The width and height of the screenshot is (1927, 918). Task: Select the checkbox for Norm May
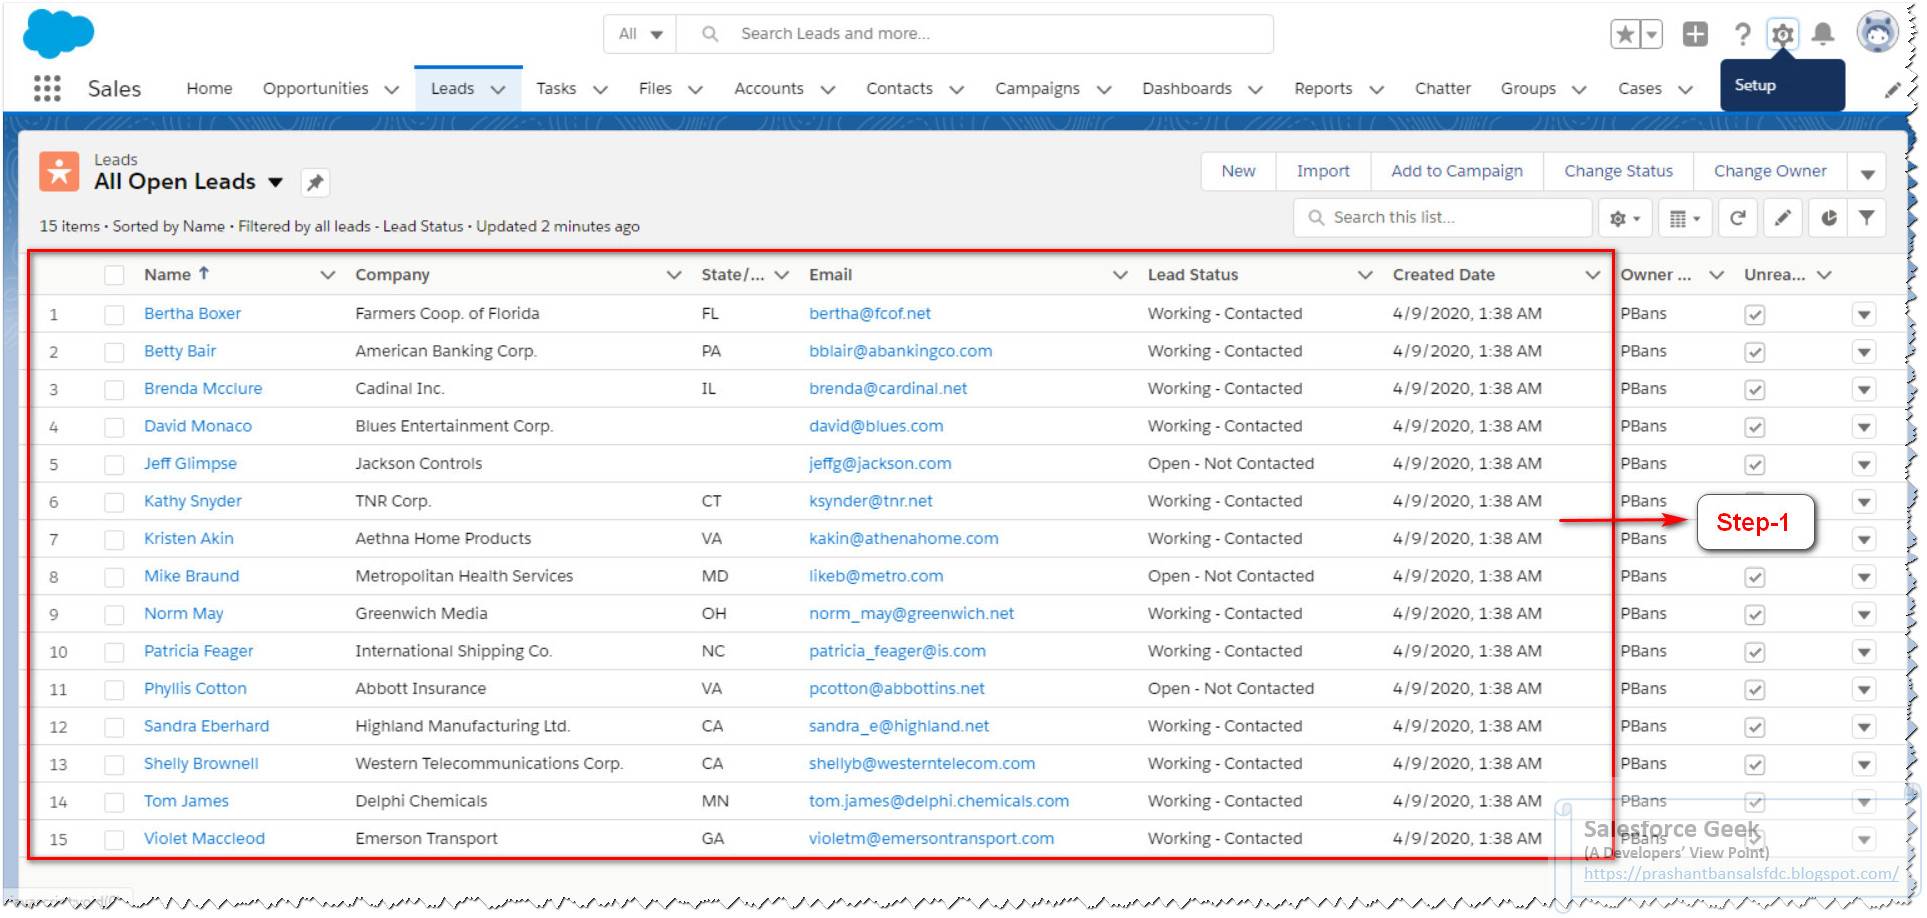click(114, 615)
